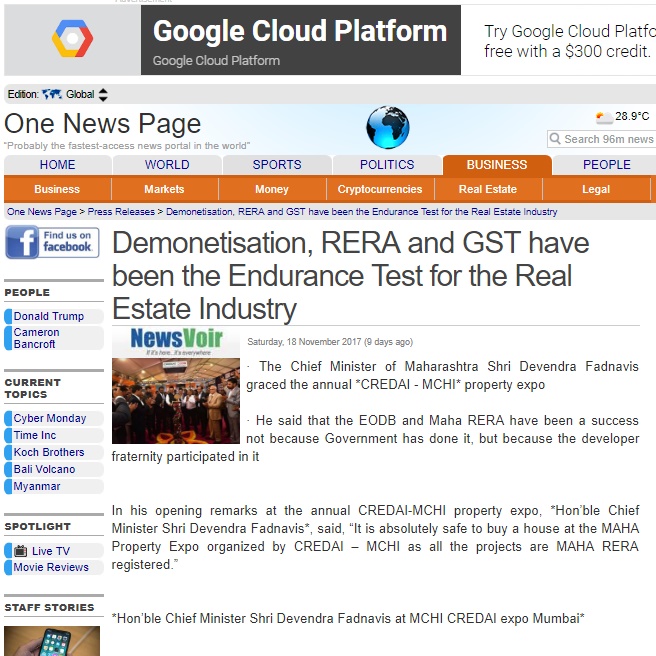This screenshot has height=656, width=656.
Task: Click the CURRENT TOPICS section heading
Action: (x=33, y=388)
